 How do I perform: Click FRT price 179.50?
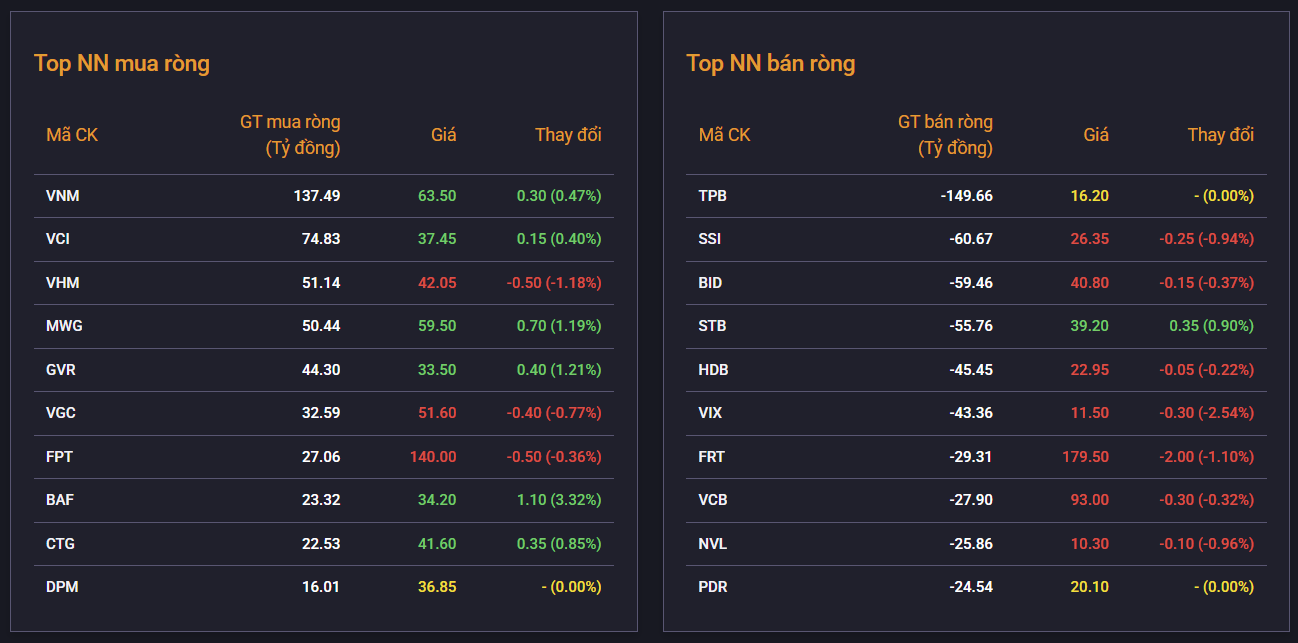coord(1086,457)
